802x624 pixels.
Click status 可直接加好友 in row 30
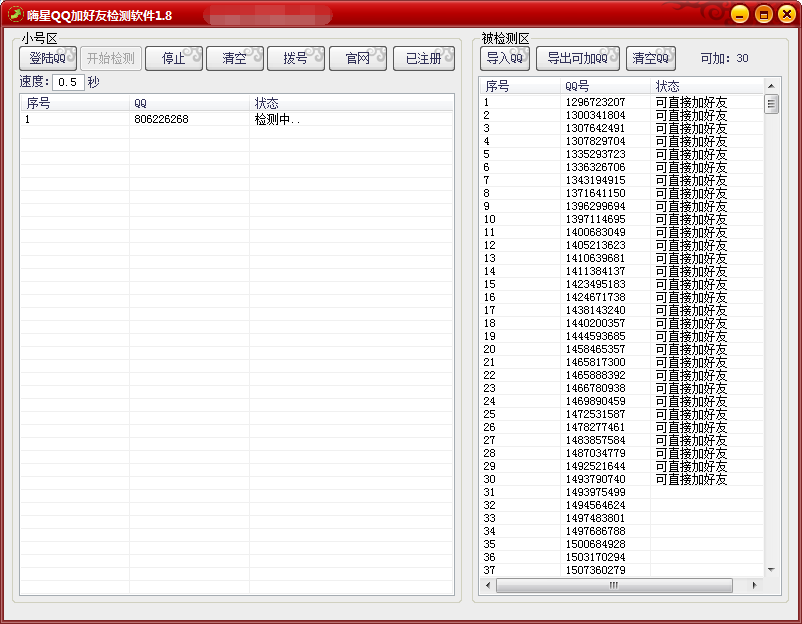pyautogui.click(x=691, y=479)
